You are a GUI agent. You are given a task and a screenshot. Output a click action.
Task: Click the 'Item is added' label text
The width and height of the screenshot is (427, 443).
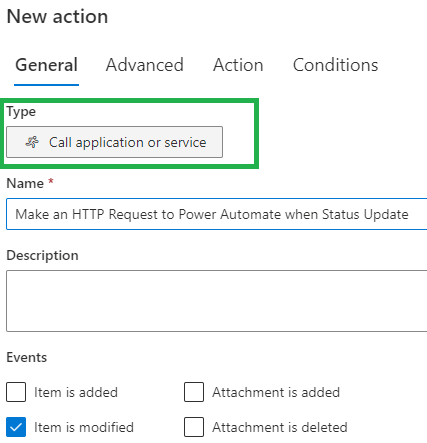tap(76, 392)
